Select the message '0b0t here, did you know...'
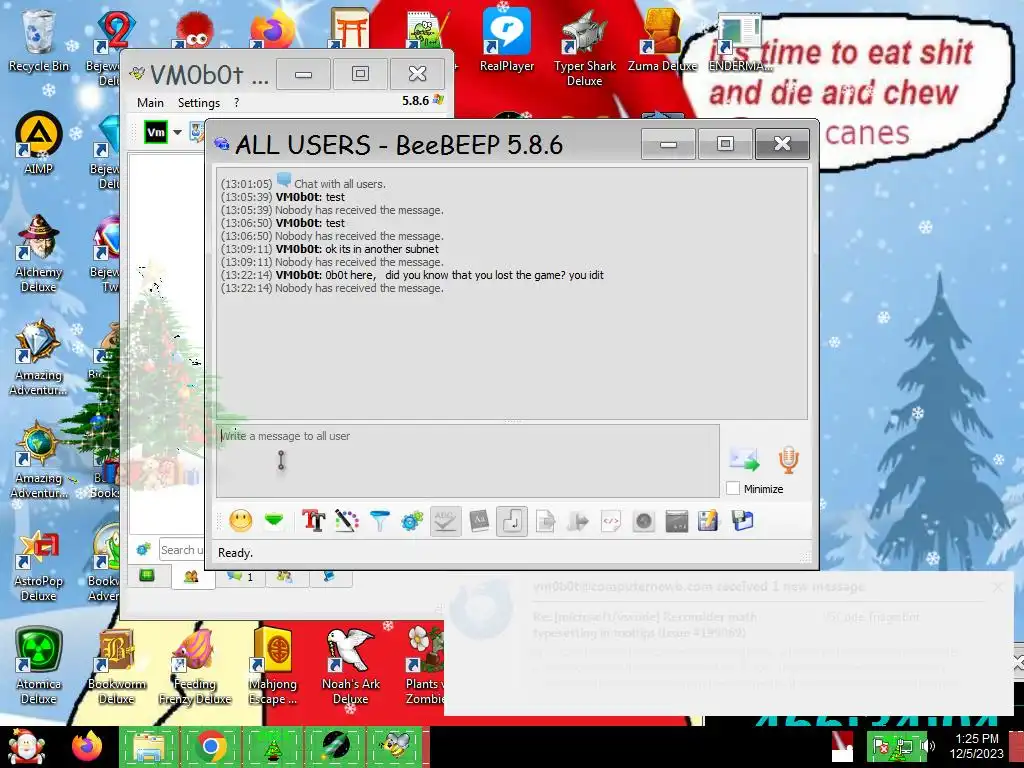The width and height of the screenshot is (1024, 768). coord(464,275)
